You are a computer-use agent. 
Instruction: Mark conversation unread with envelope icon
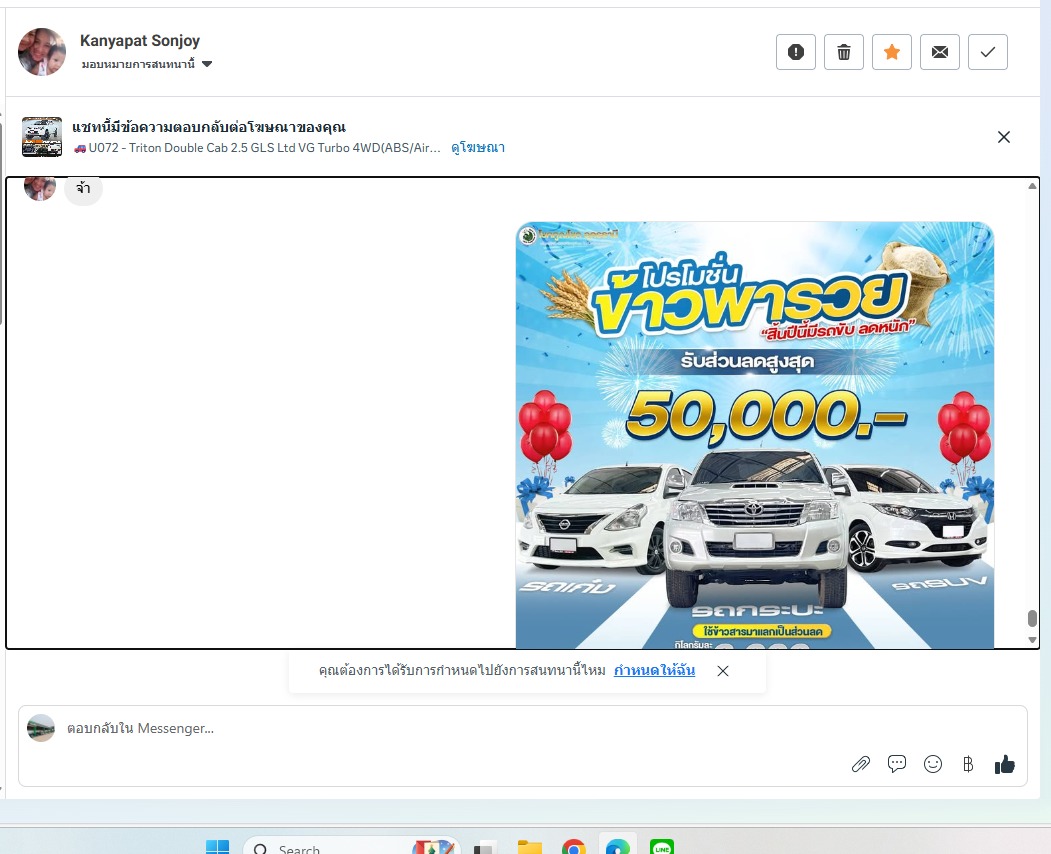click(940, 52)
